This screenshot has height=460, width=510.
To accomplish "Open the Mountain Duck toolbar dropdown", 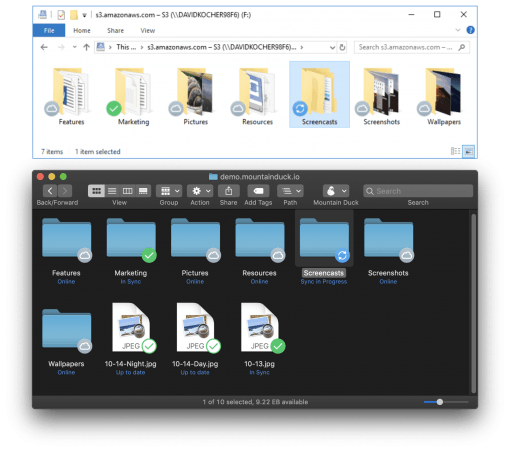I will (336, 191).
